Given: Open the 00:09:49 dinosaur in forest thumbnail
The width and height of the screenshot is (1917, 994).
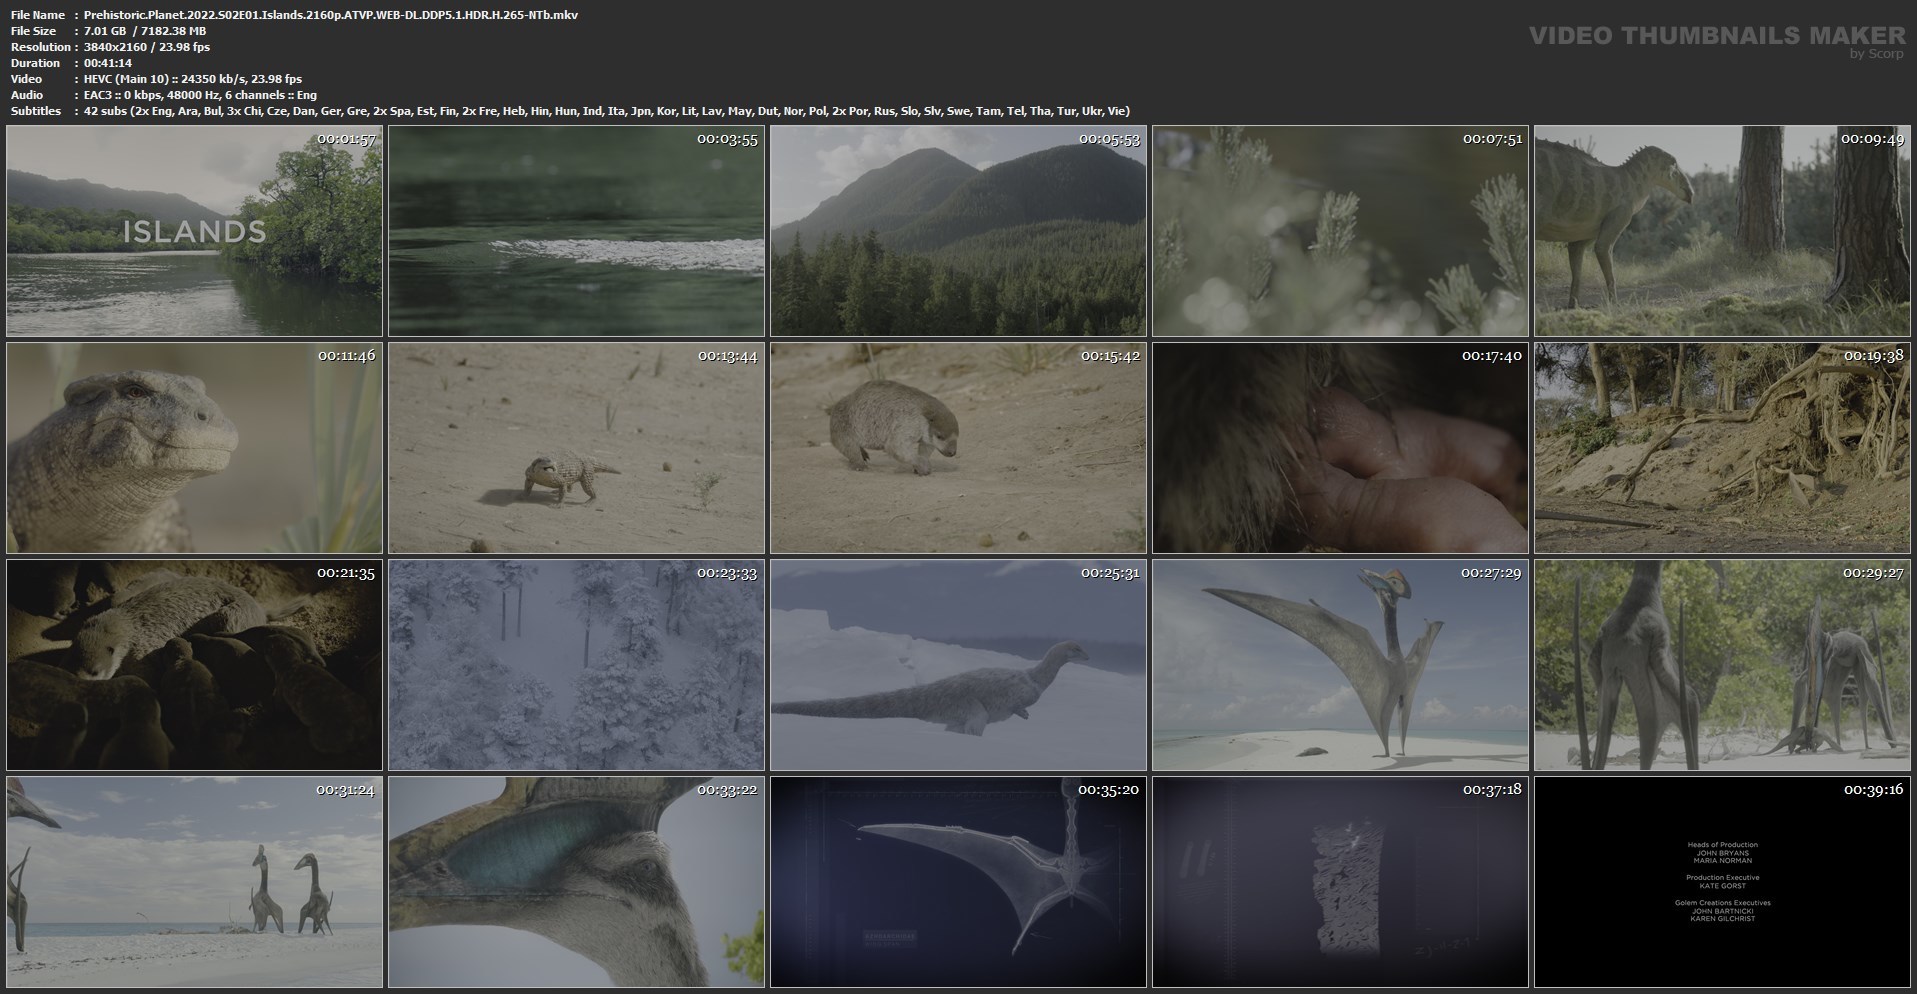Looking at the screenshot, I should [x=1722, y=231].
